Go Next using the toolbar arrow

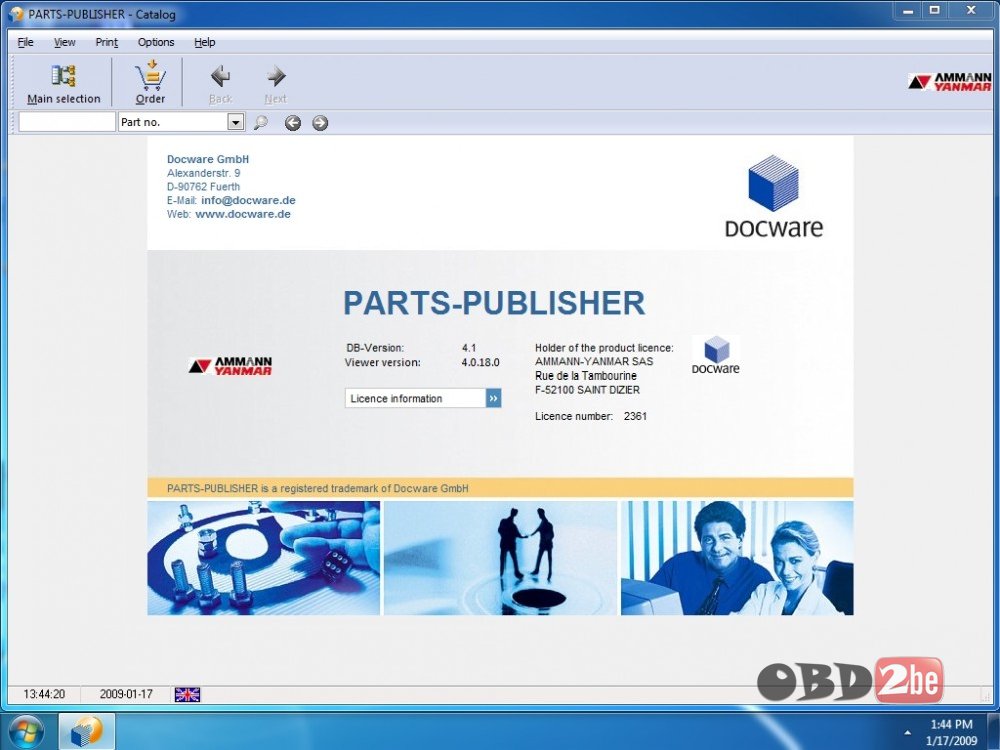pyautogui.click(x=276, y=83)
